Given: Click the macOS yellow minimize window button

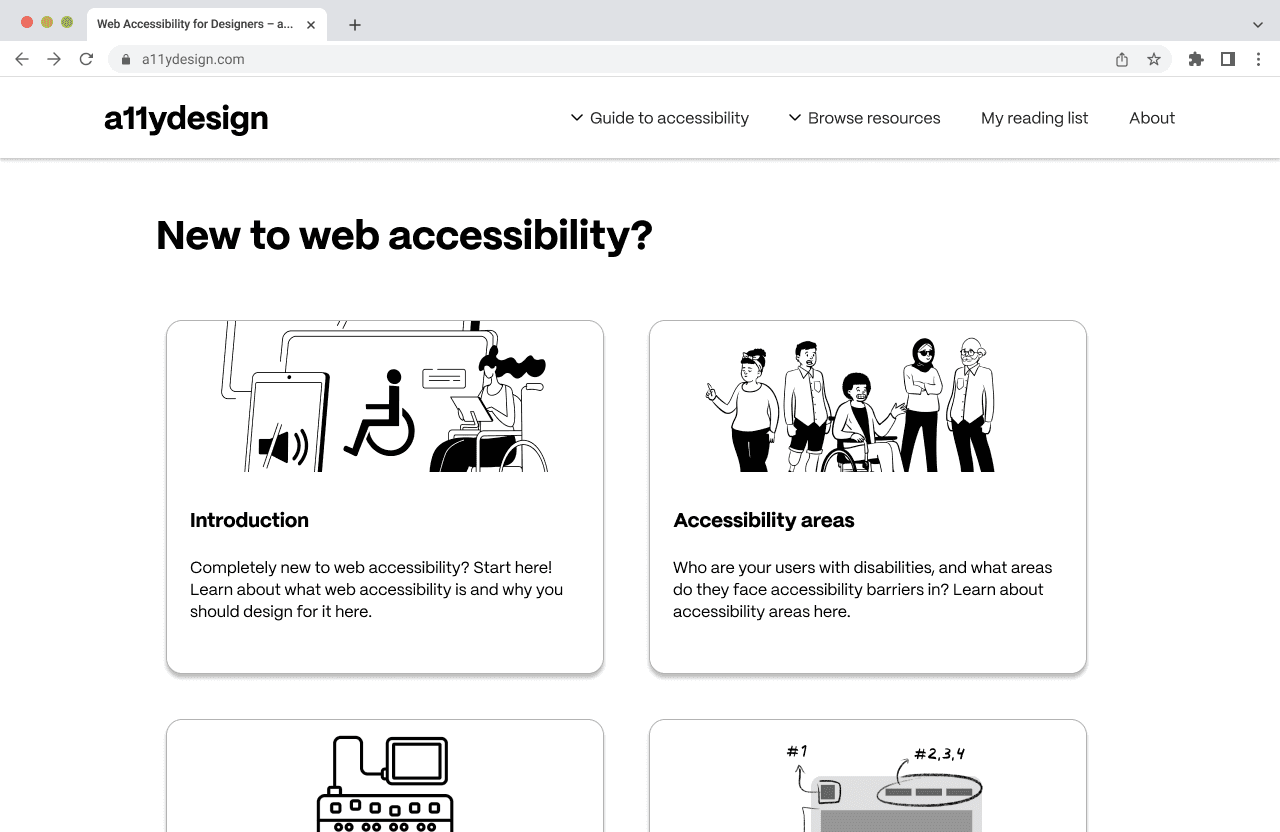Looking at the screenshot, I should point(47,22).
